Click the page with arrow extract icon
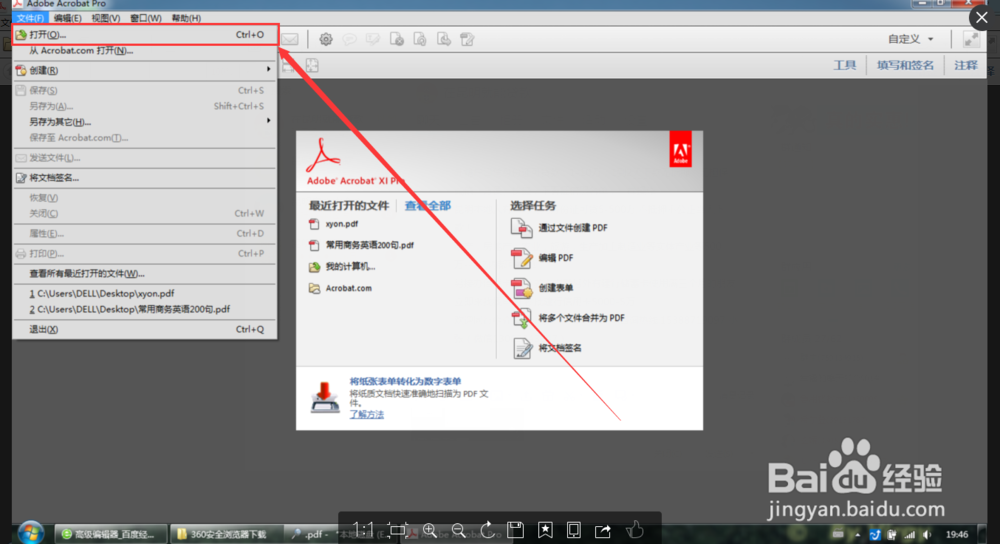 click(444, 40)
